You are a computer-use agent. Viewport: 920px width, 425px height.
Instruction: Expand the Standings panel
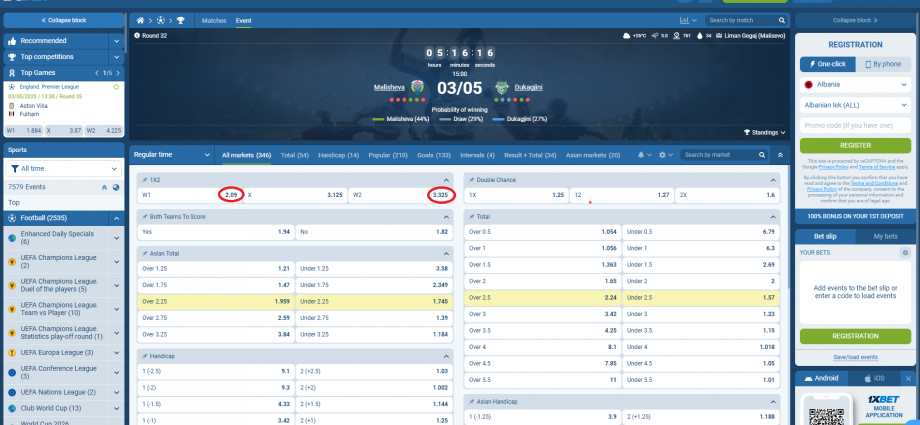pyautogui.click(x=765, y=133)
